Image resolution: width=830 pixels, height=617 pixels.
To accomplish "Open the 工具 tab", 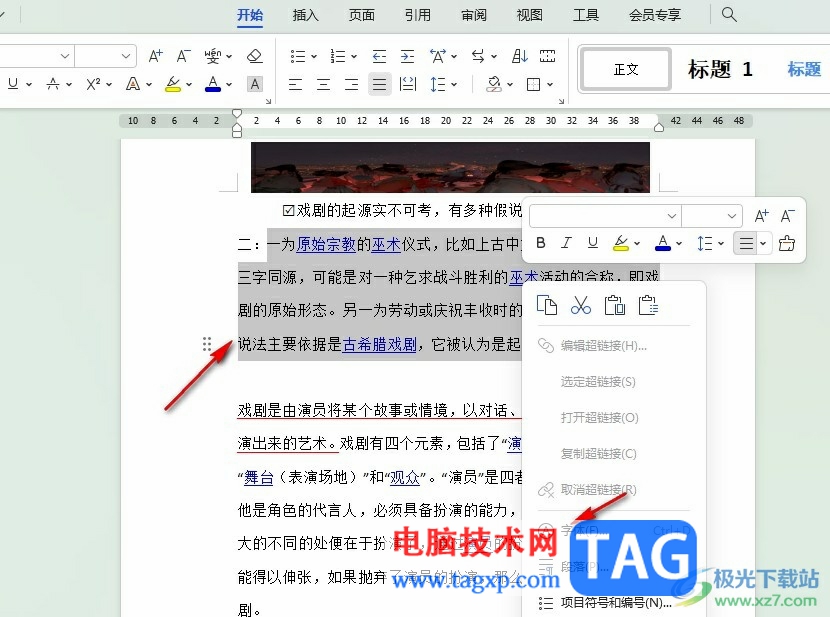I will [x=586, y=15].
